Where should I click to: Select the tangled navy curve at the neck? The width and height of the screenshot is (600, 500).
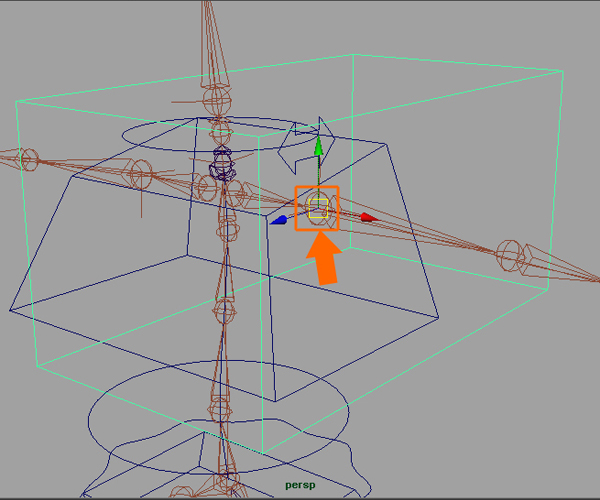point(222,164)
